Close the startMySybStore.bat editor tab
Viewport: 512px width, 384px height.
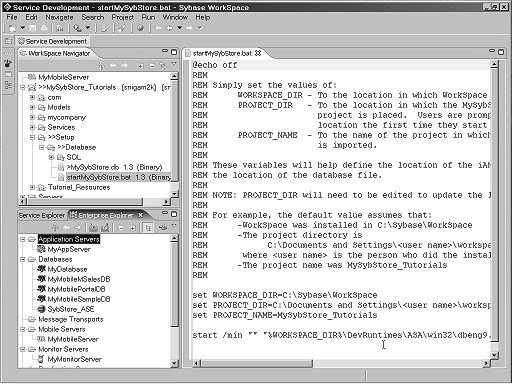click(x=258, y=53)
